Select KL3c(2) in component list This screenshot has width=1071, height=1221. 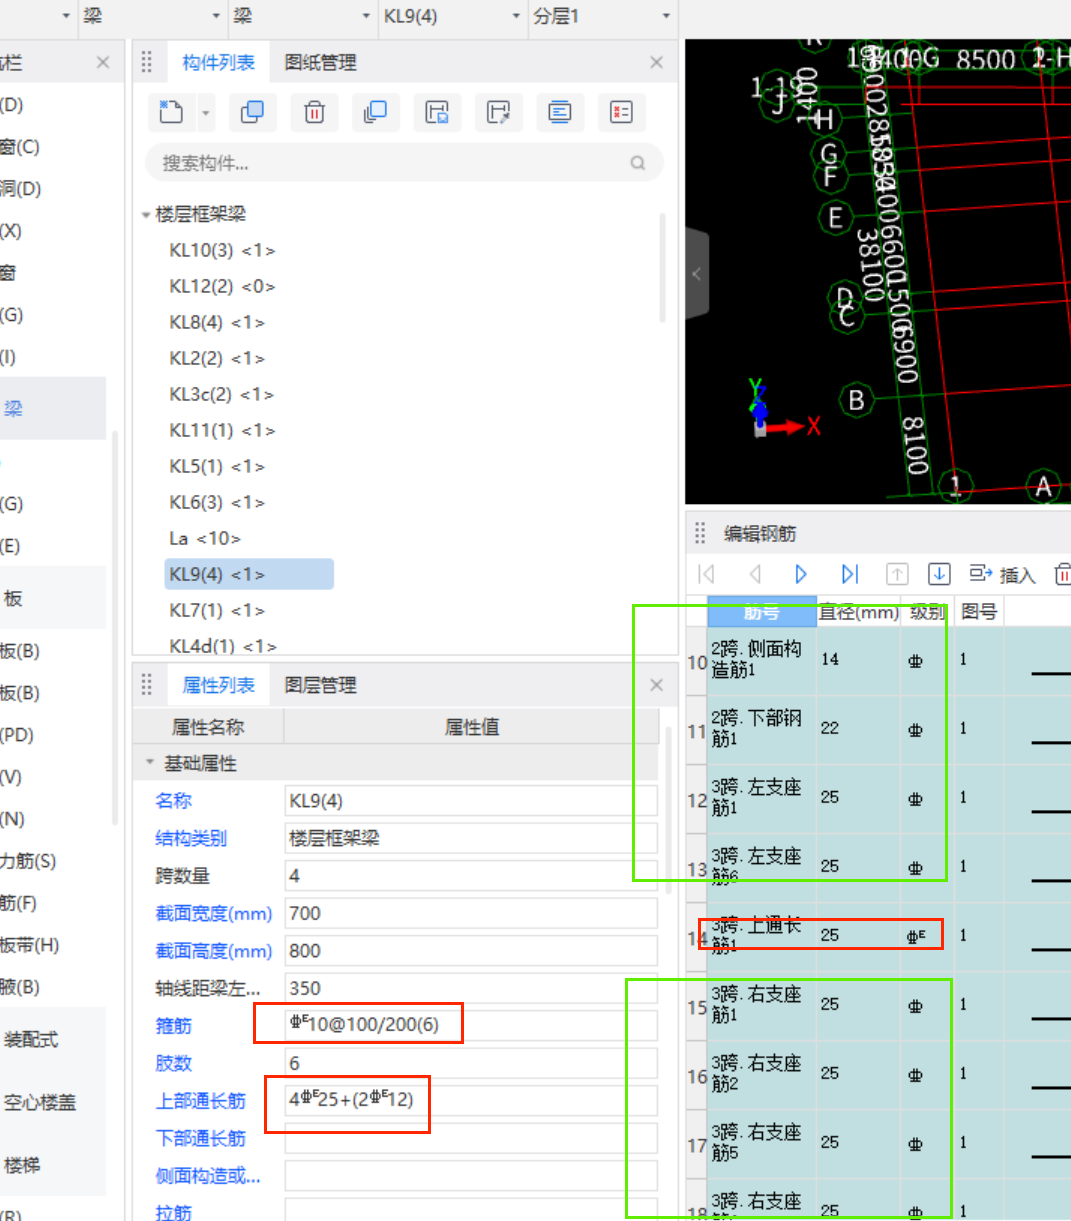pos(221,394)
